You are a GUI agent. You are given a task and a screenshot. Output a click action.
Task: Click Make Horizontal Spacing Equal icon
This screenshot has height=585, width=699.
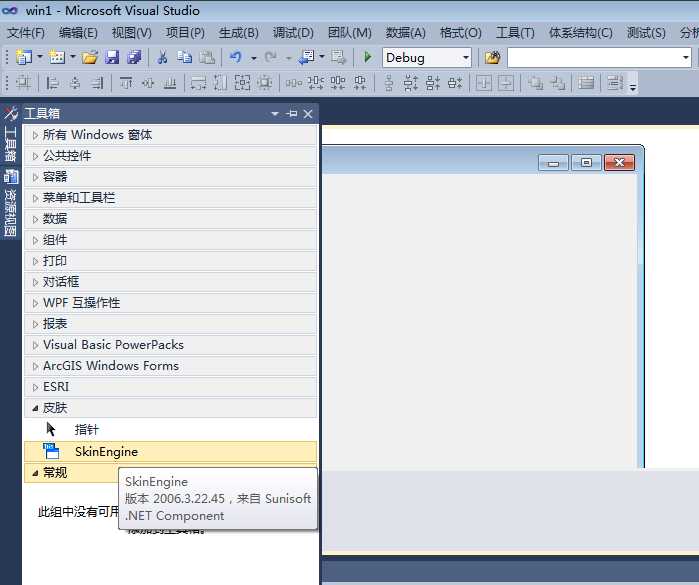[294, 83]
